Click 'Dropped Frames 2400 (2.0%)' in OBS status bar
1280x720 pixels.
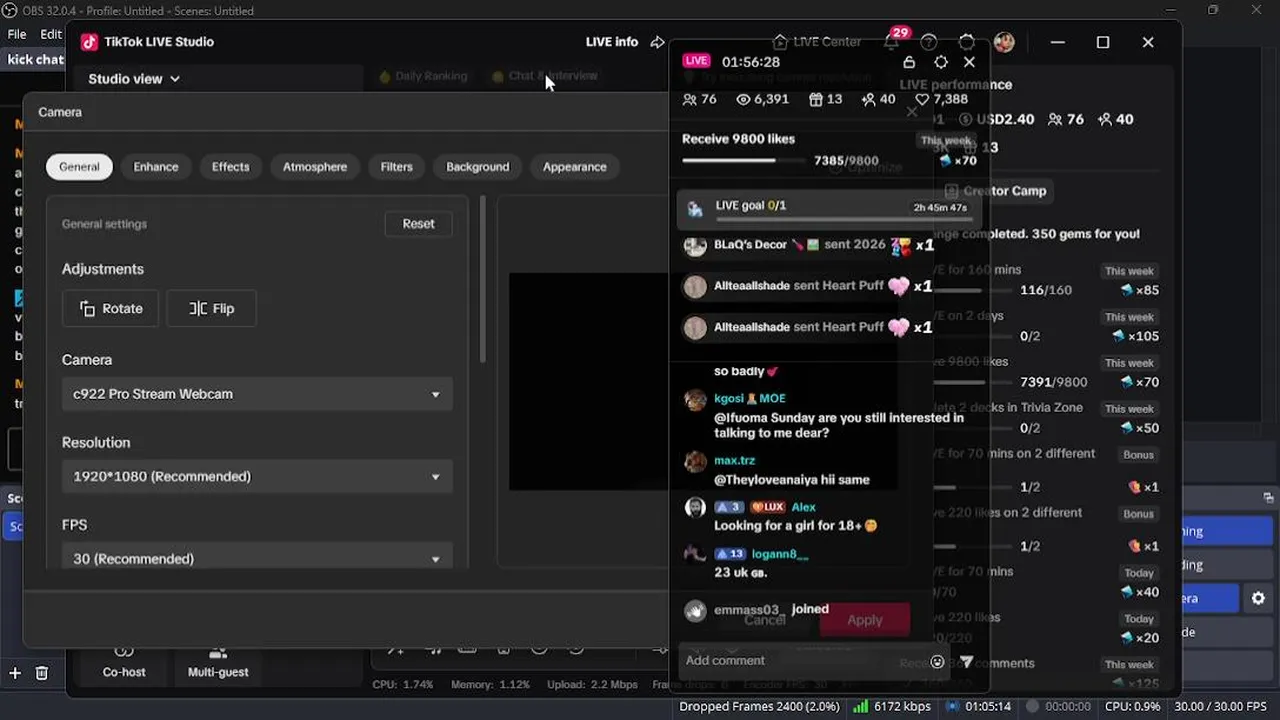(x=759, y=707)
